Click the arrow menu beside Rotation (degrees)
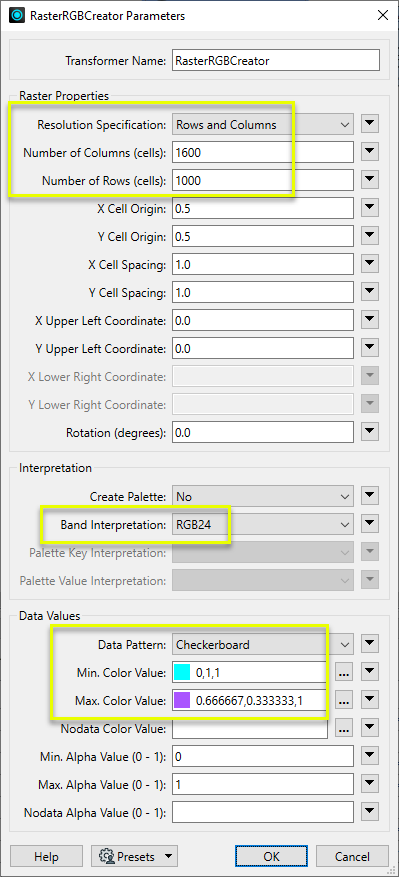This screenshot has width=399, height=877. pyautogui.click(x=370, y=431)
